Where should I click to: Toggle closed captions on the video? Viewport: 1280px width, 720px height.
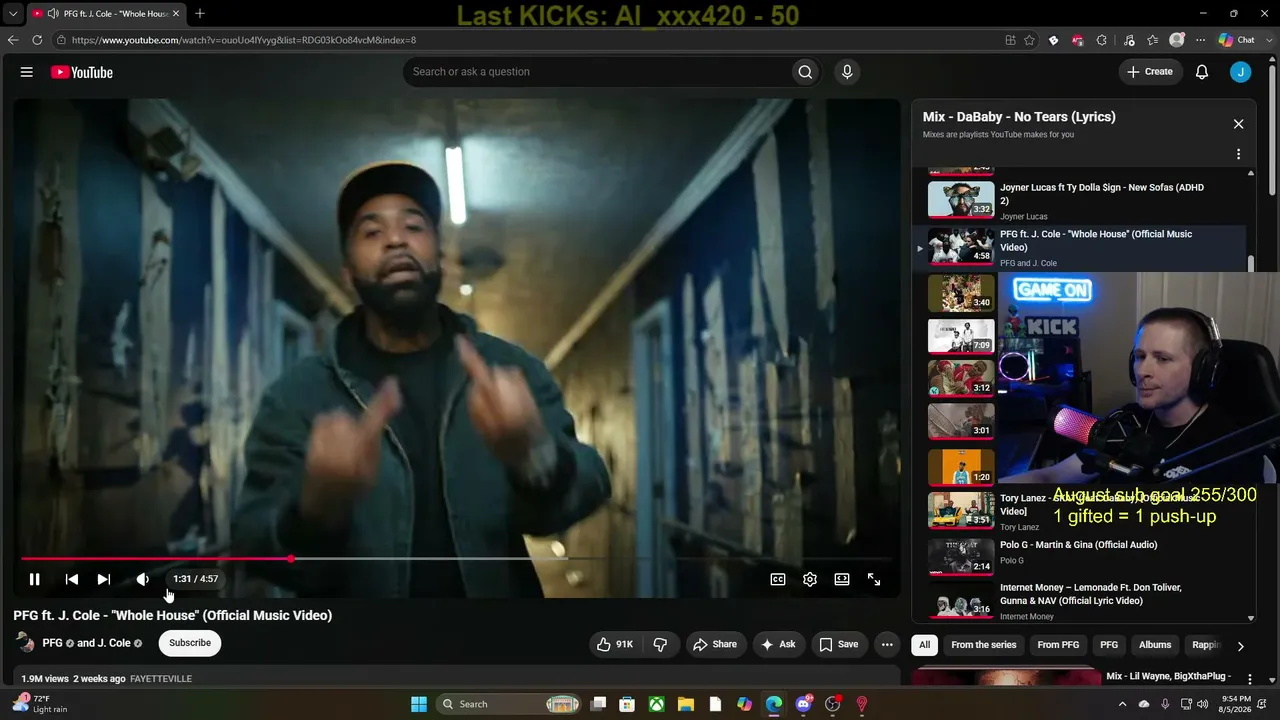coord(778,579)
